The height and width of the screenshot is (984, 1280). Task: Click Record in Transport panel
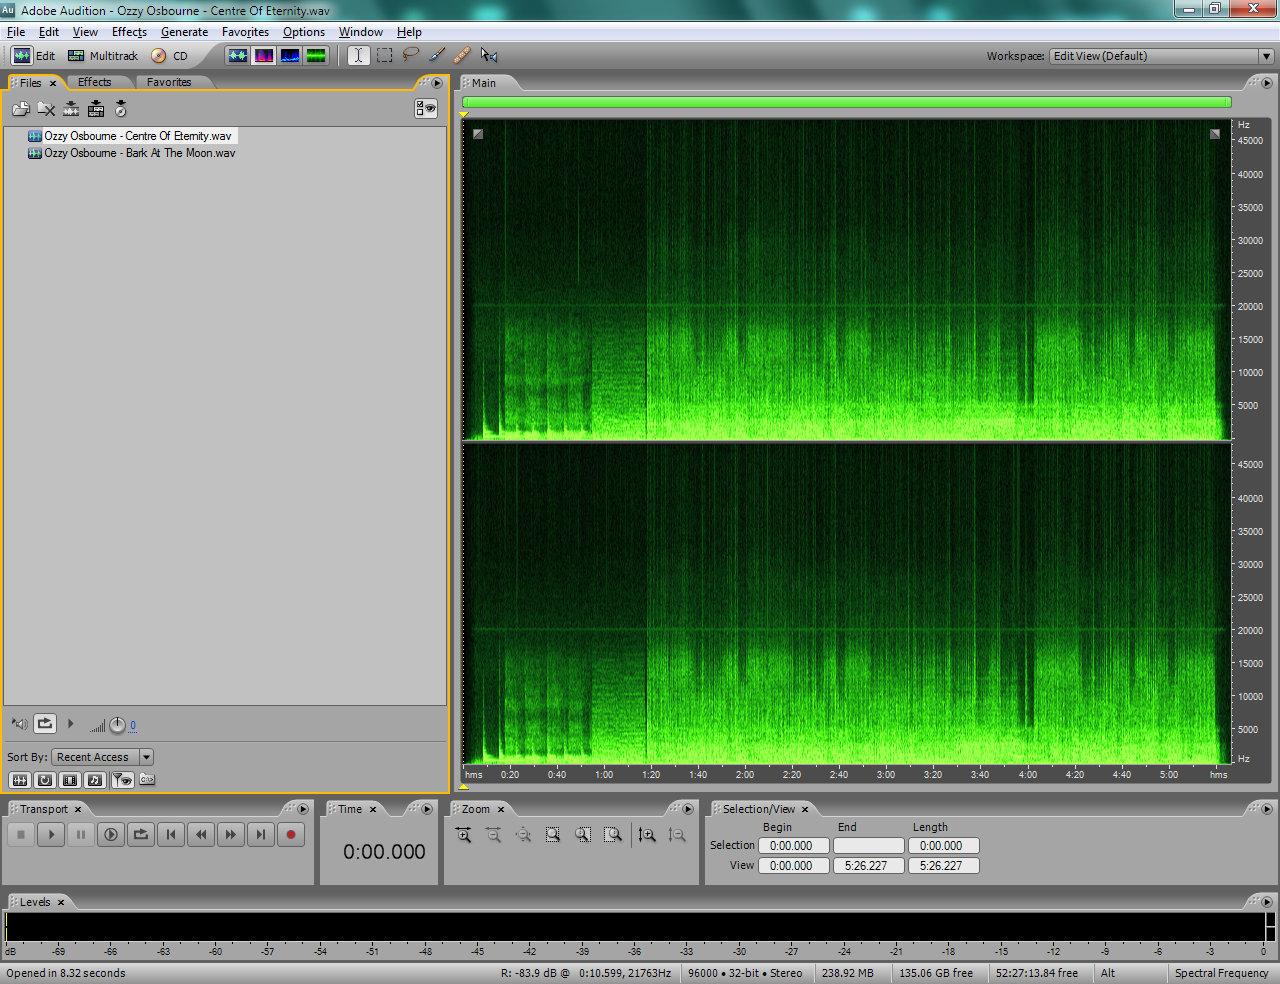click(x=291, y=834)
